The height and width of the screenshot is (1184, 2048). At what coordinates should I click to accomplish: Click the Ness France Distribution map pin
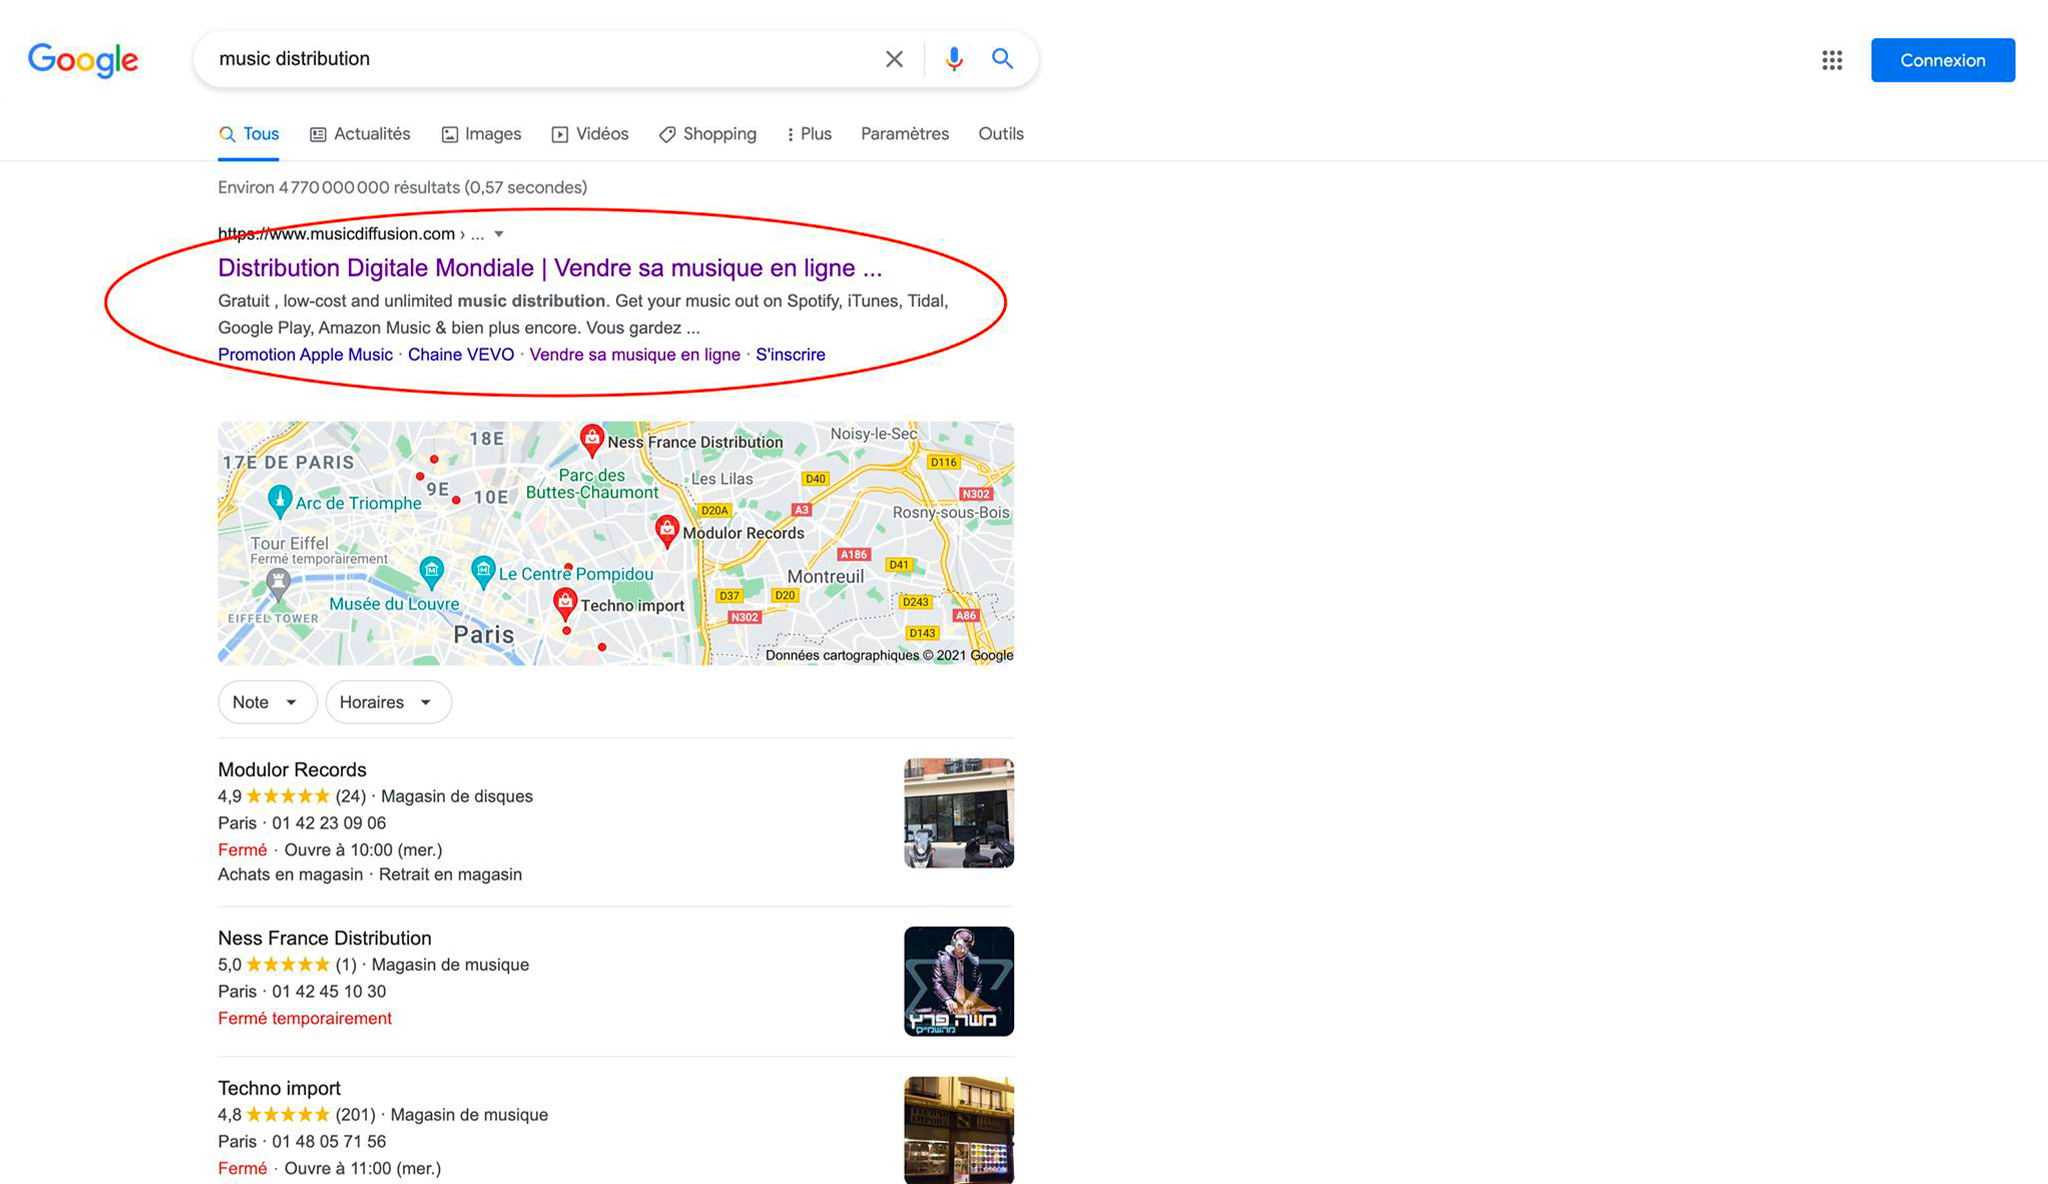(592, 438)
